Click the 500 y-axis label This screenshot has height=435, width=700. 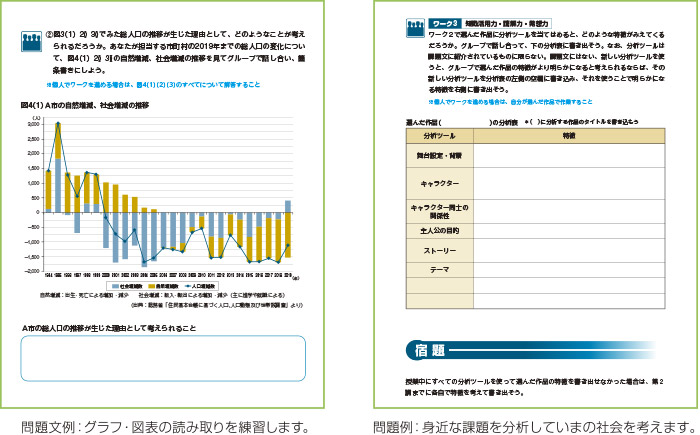pos(36,198)
